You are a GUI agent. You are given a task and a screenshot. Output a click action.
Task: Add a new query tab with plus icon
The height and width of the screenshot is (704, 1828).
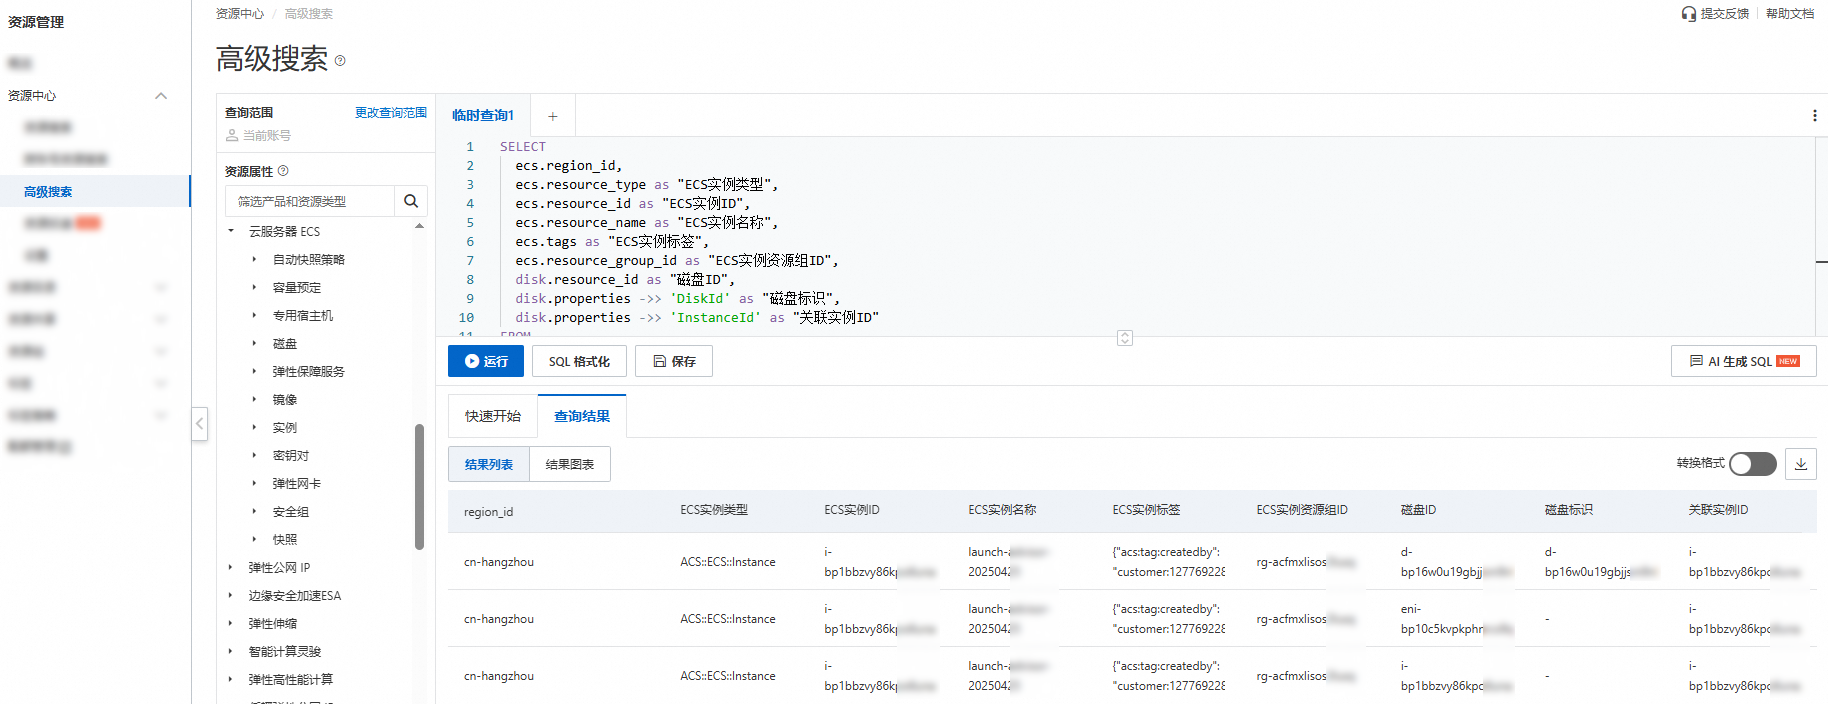point(552,116)
